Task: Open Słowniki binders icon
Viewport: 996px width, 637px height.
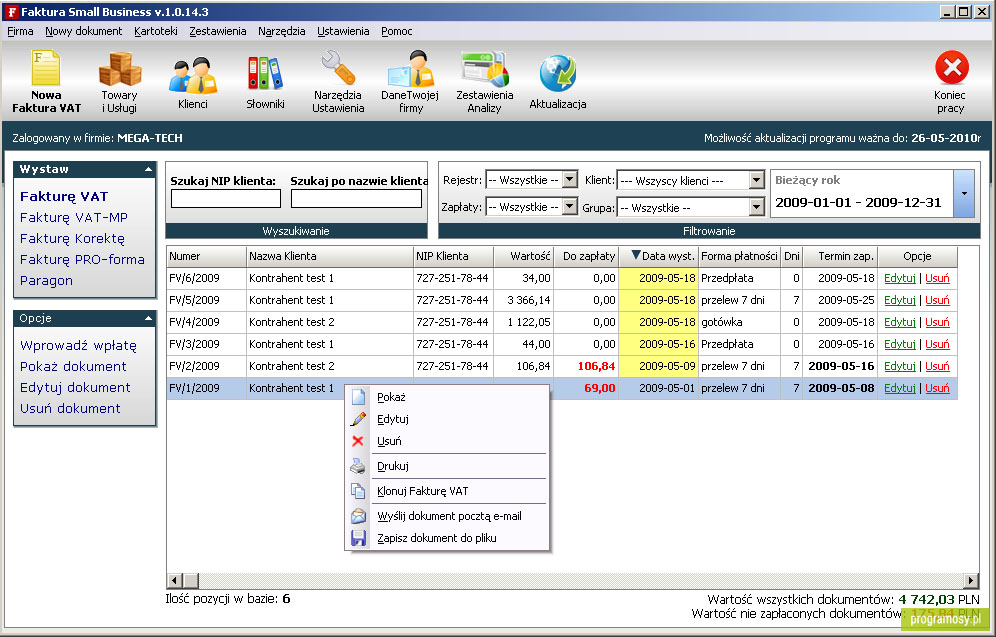Action: (265, 74)
